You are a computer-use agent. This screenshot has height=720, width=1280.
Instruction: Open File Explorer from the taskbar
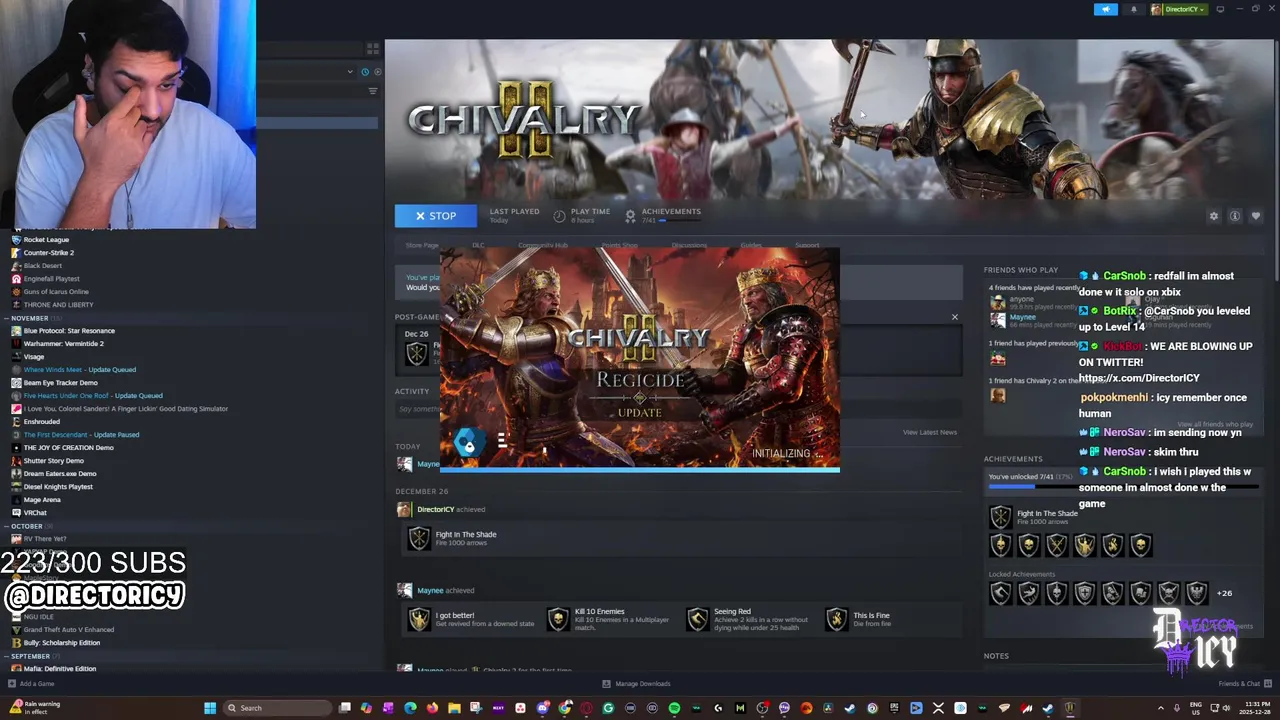454,708
